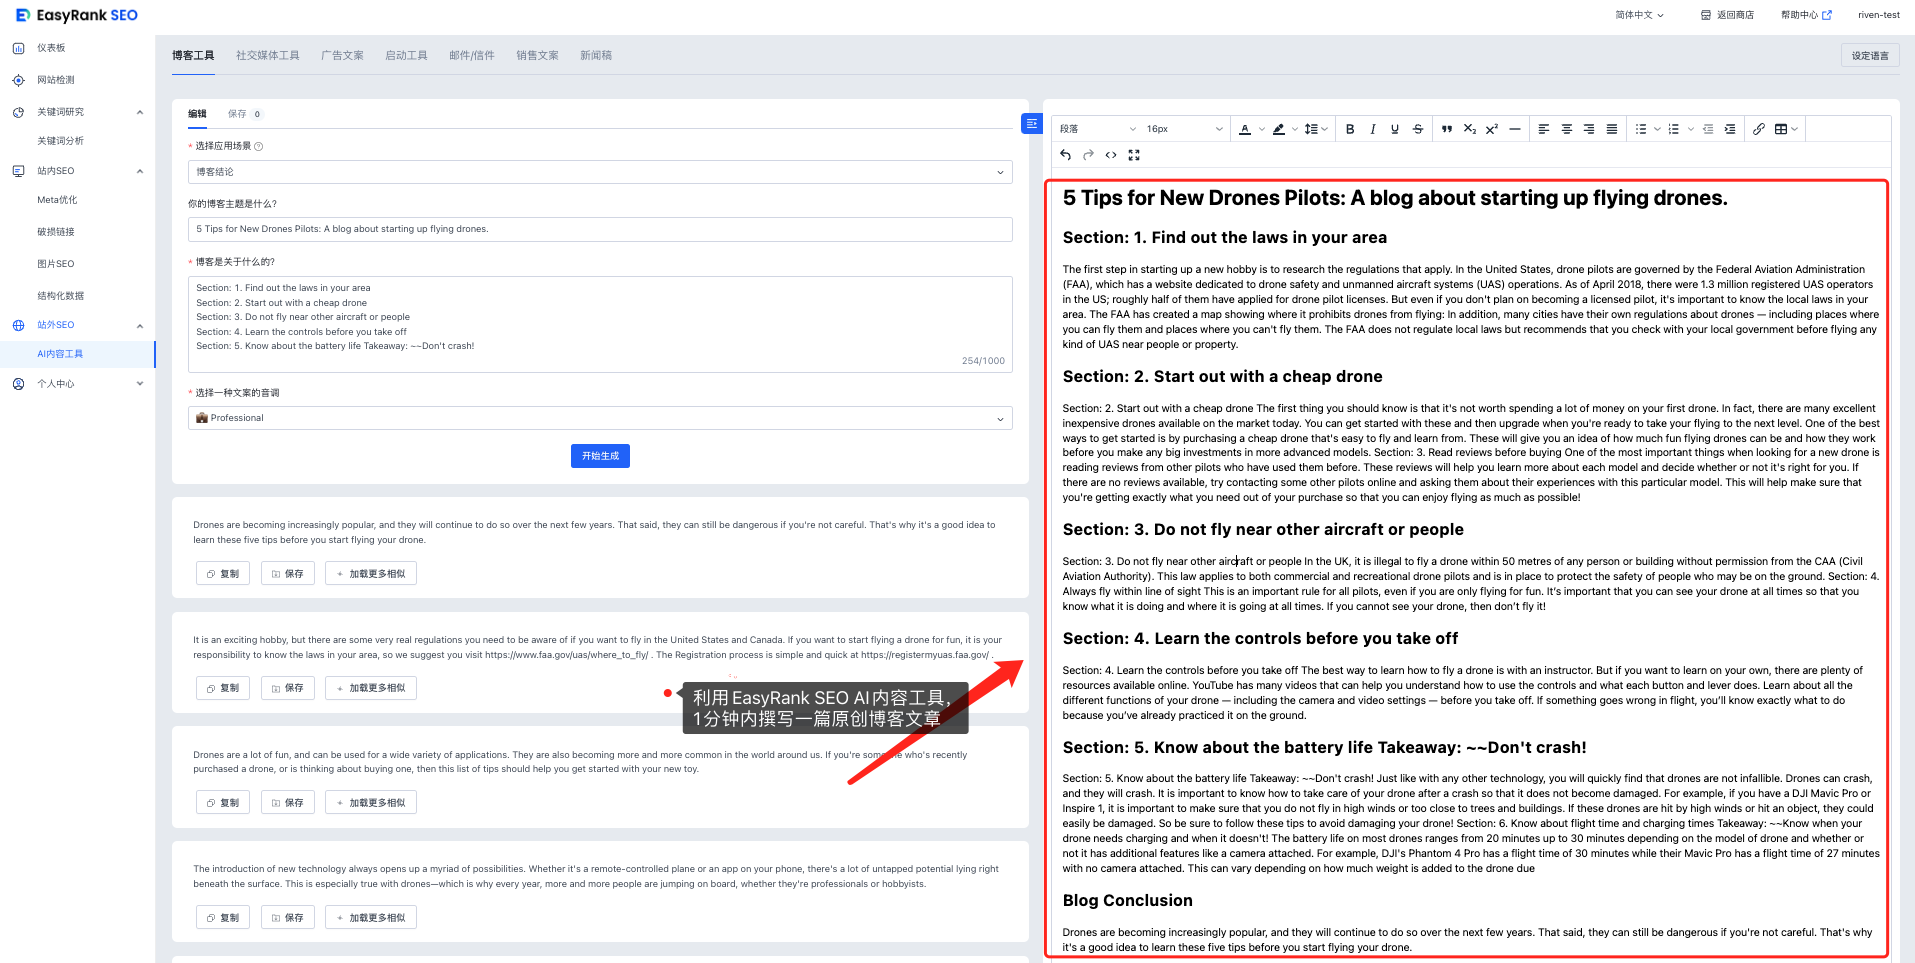Open the source code view
Image resolution: width=1915 pixels, height=963 pixels.
tap(1111, 155)
